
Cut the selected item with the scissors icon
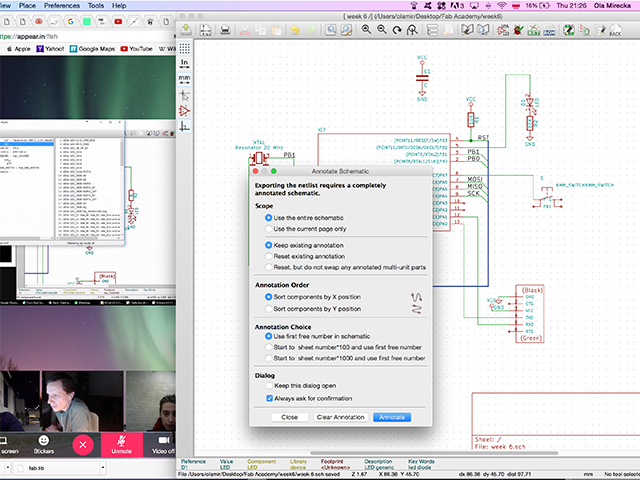coord(245,30)
